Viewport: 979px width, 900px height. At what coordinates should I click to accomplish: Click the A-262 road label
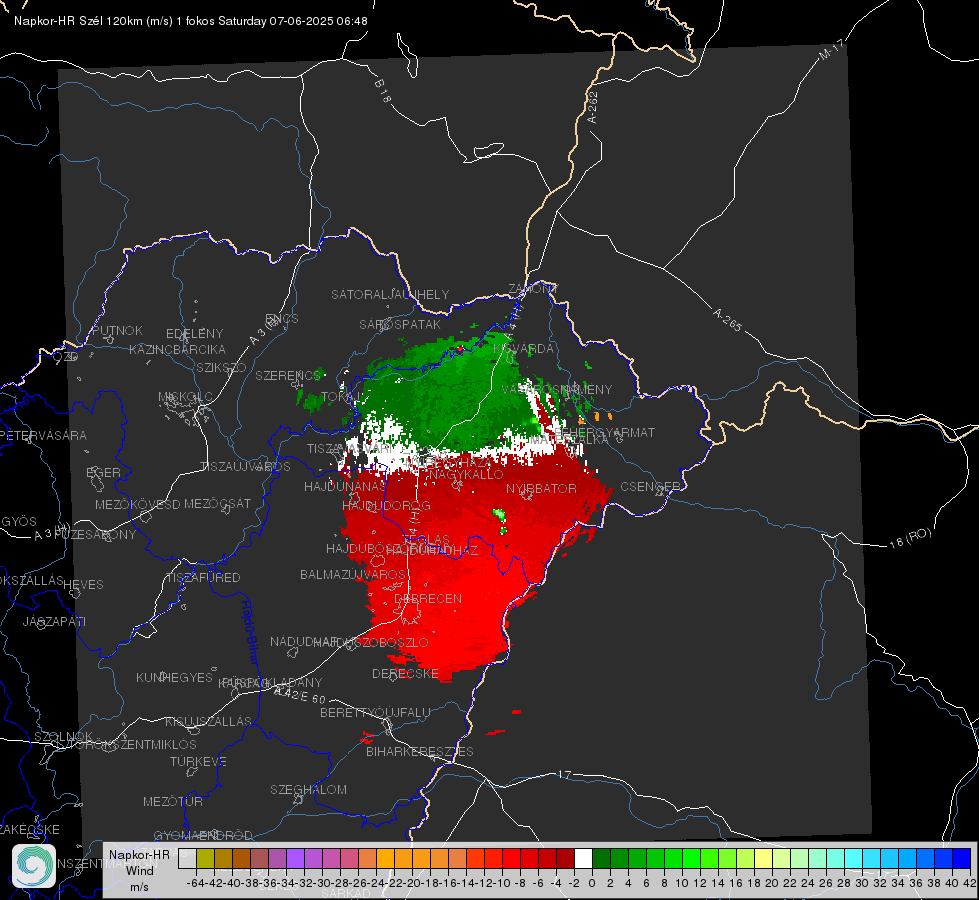(593, 107)
